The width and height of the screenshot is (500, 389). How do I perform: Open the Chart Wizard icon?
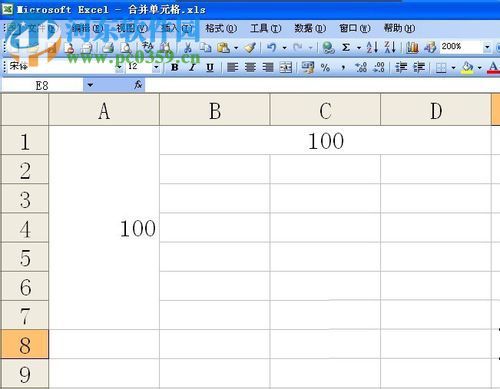[412, 48]
